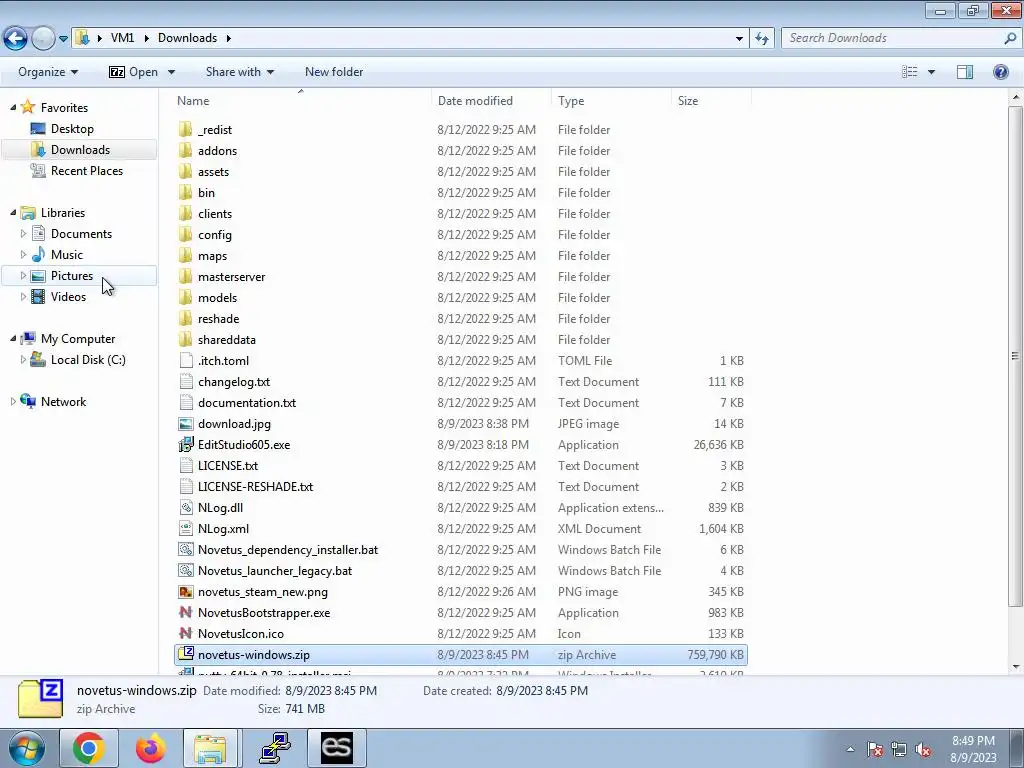Open the Organize menu
The image size is (1024, 768).
pos(48,72)
